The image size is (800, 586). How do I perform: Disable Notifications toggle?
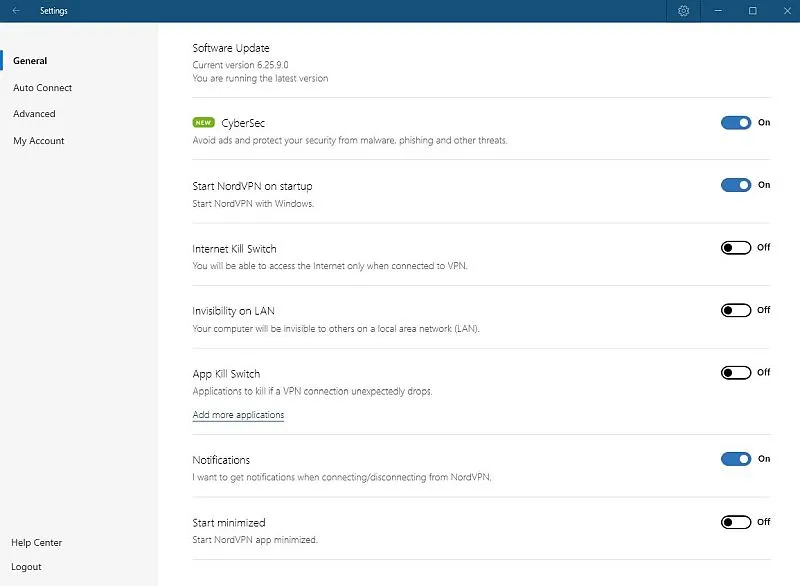[x=736, y=458]
